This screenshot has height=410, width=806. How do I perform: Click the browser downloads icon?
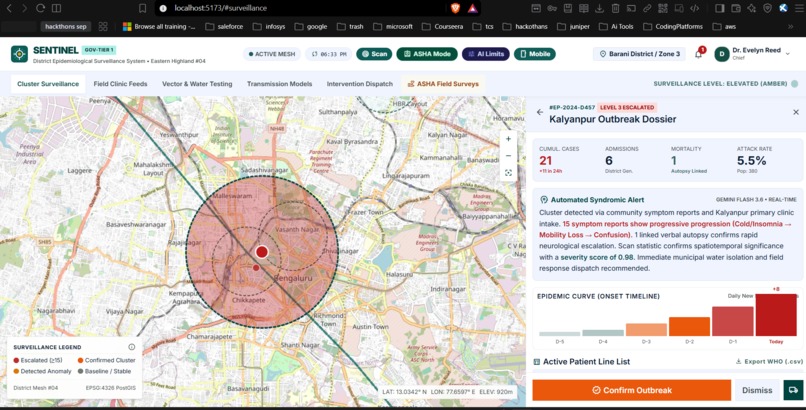(x=599, y=8)
